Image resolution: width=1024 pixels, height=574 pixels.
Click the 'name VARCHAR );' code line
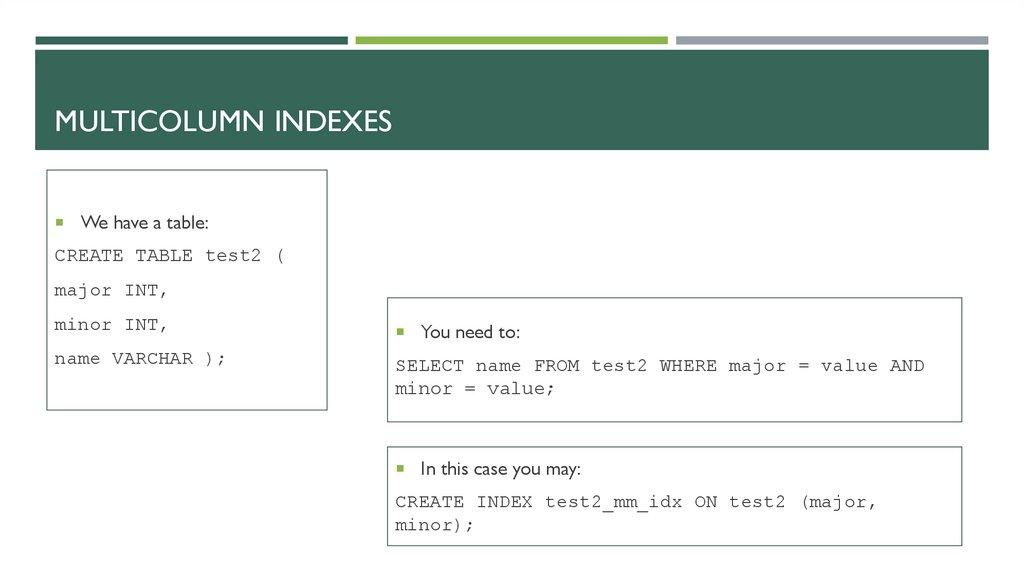tap(140, 359)
